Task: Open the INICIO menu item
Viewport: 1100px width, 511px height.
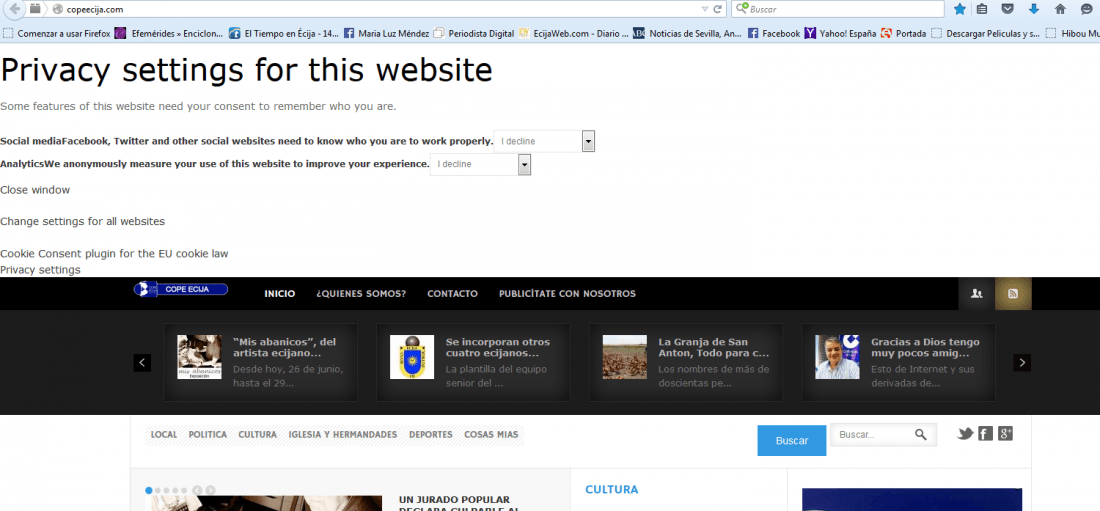Action: [x=280, y=293]
